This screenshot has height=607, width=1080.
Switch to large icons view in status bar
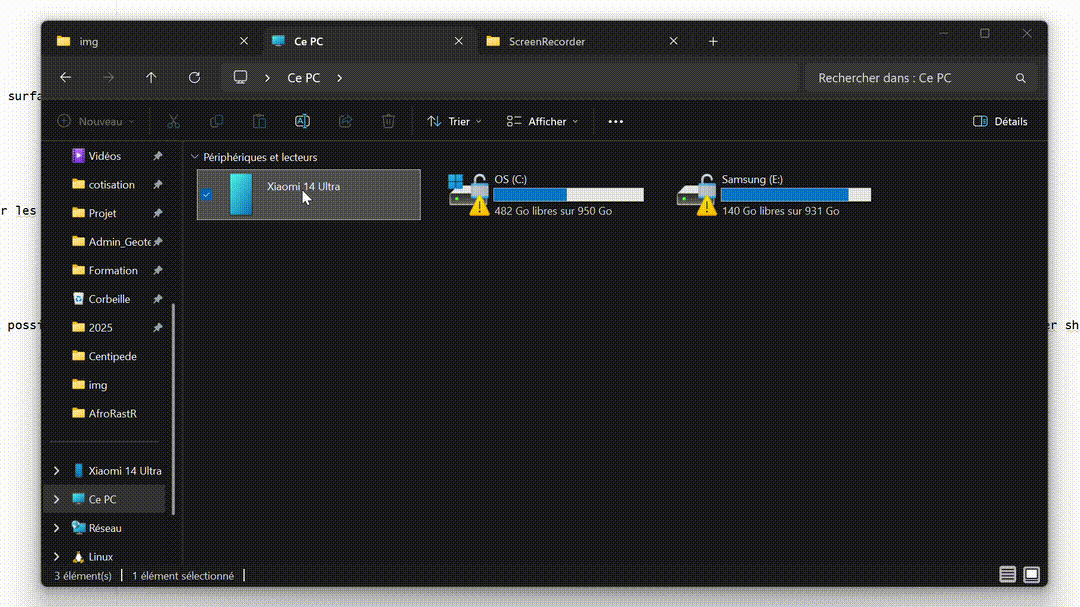point(1031,575)
